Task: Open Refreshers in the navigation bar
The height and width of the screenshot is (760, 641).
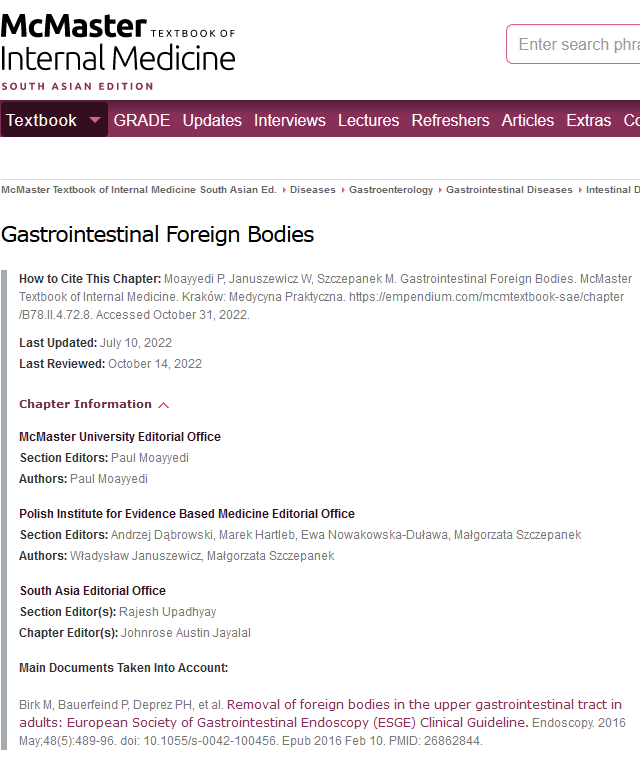Action: [x=450, y=120]
